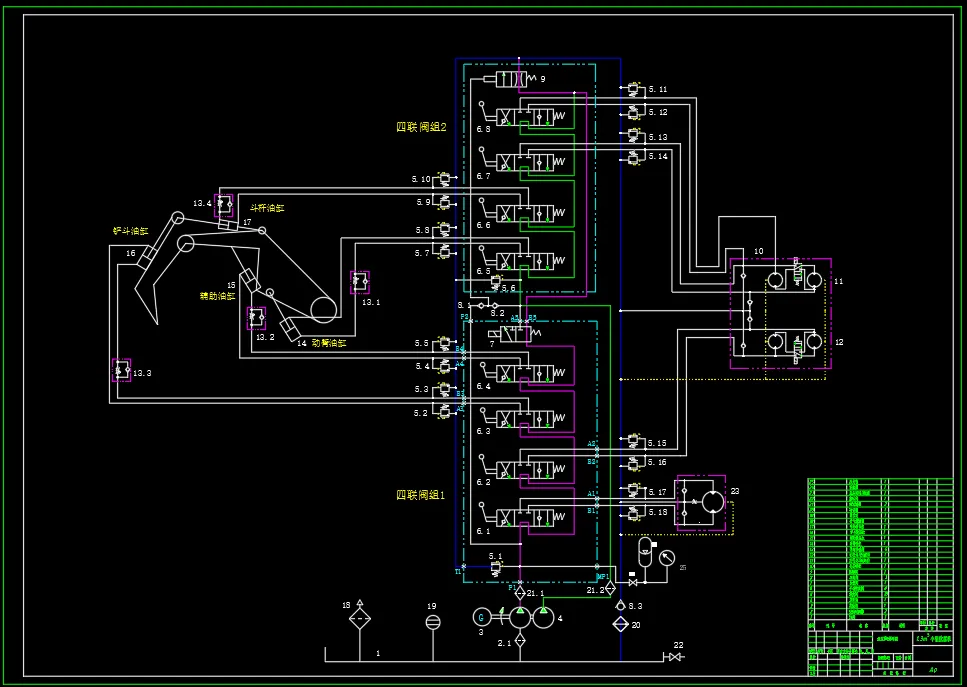Select directional valve symbol 6.7
Viewport: 967px width, 687px height.
(x=530, y=162)
